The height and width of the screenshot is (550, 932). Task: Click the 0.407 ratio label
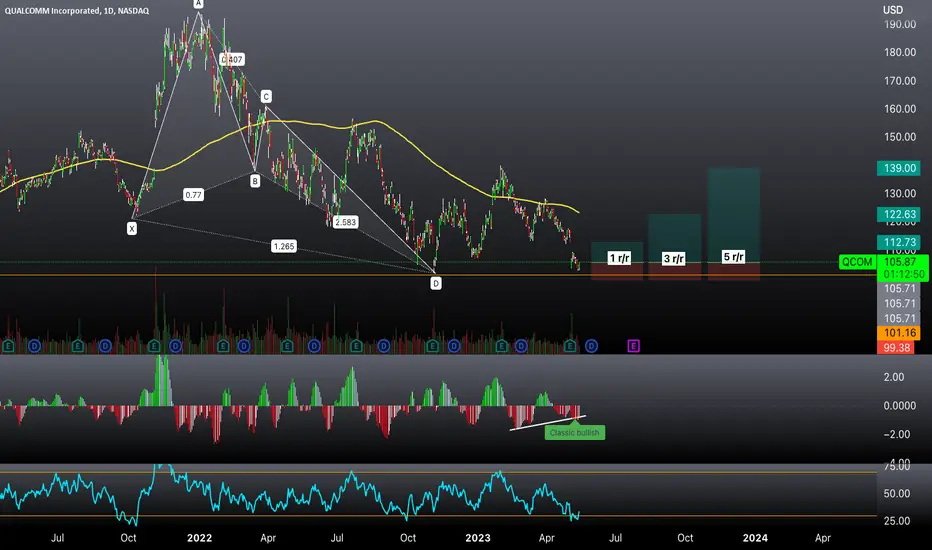click(x=232, y=59)
